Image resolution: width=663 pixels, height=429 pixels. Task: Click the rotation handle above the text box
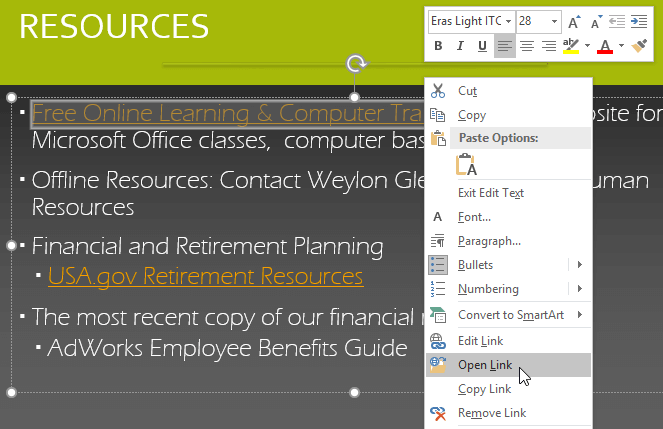(356, 64)
